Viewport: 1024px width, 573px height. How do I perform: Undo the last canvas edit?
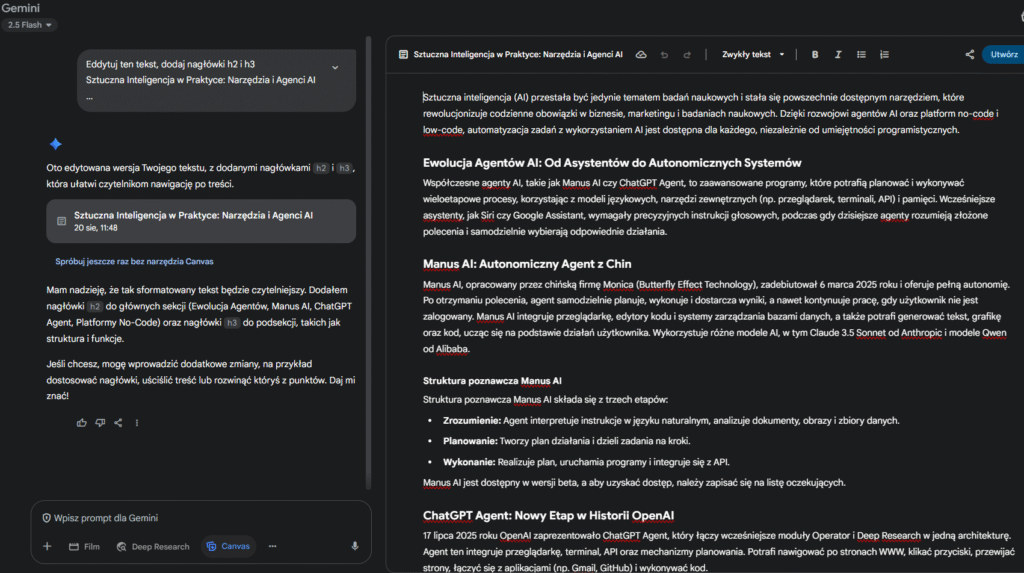[x=664, y=55]
